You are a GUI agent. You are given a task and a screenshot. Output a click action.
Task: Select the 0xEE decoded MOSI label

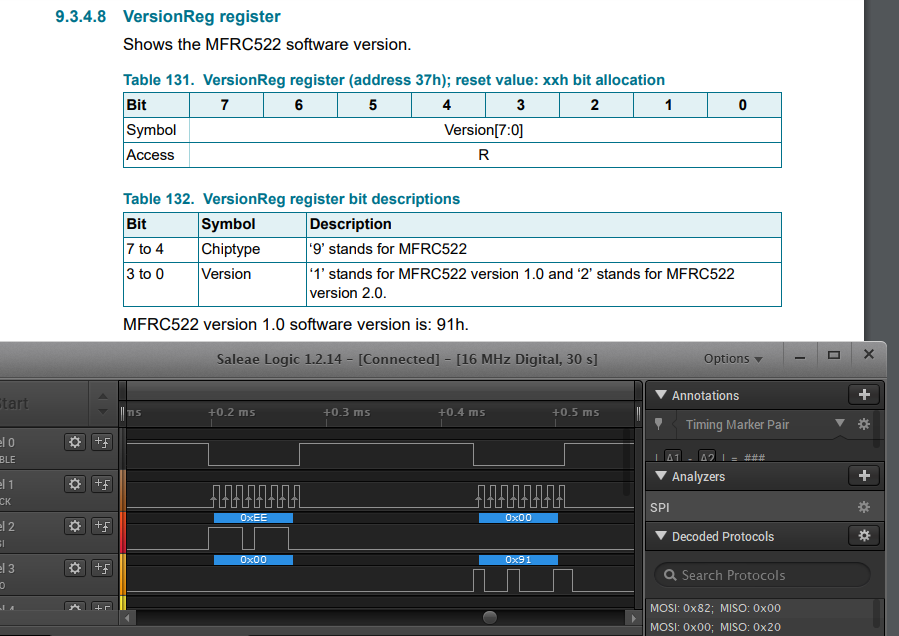click(x=253, y=518)
